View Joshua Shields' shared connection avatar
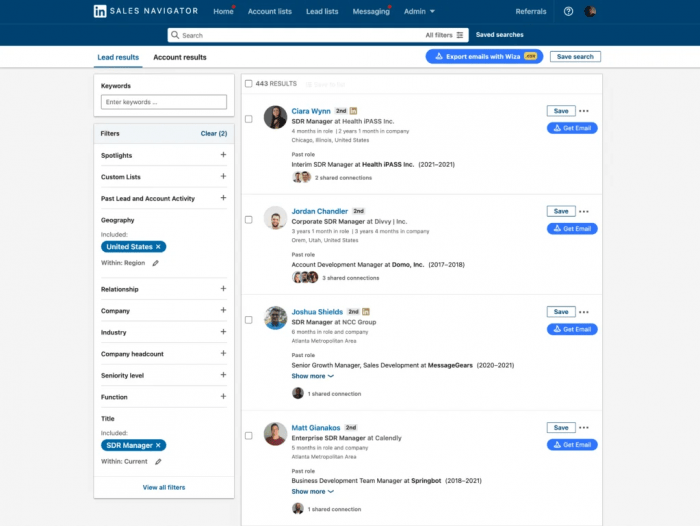This screenshot has height=526, width=700. pyautogui.click(x=298, y=393)
